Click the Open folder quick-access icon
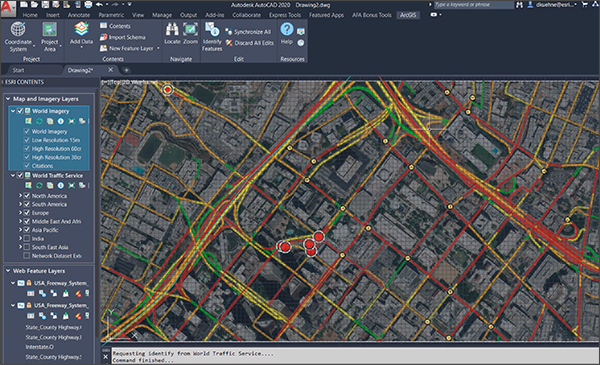Image resolution: width=600 pixels, height=365 pixels. point(34,5)
